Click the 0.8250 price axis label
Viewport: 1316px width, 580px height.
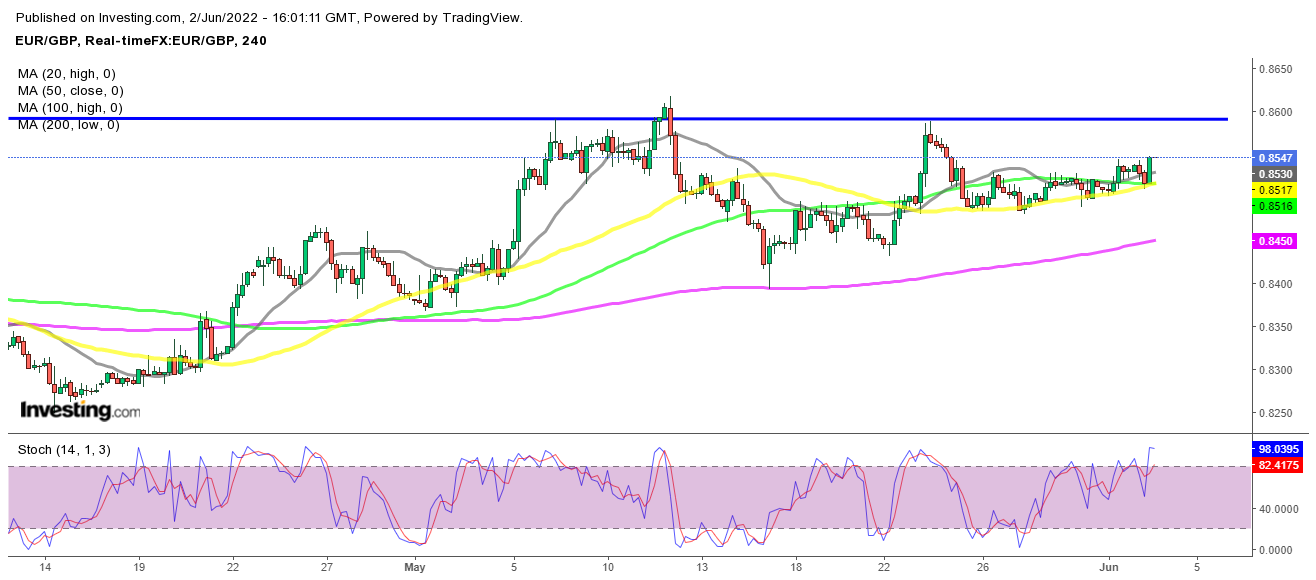1278,413
